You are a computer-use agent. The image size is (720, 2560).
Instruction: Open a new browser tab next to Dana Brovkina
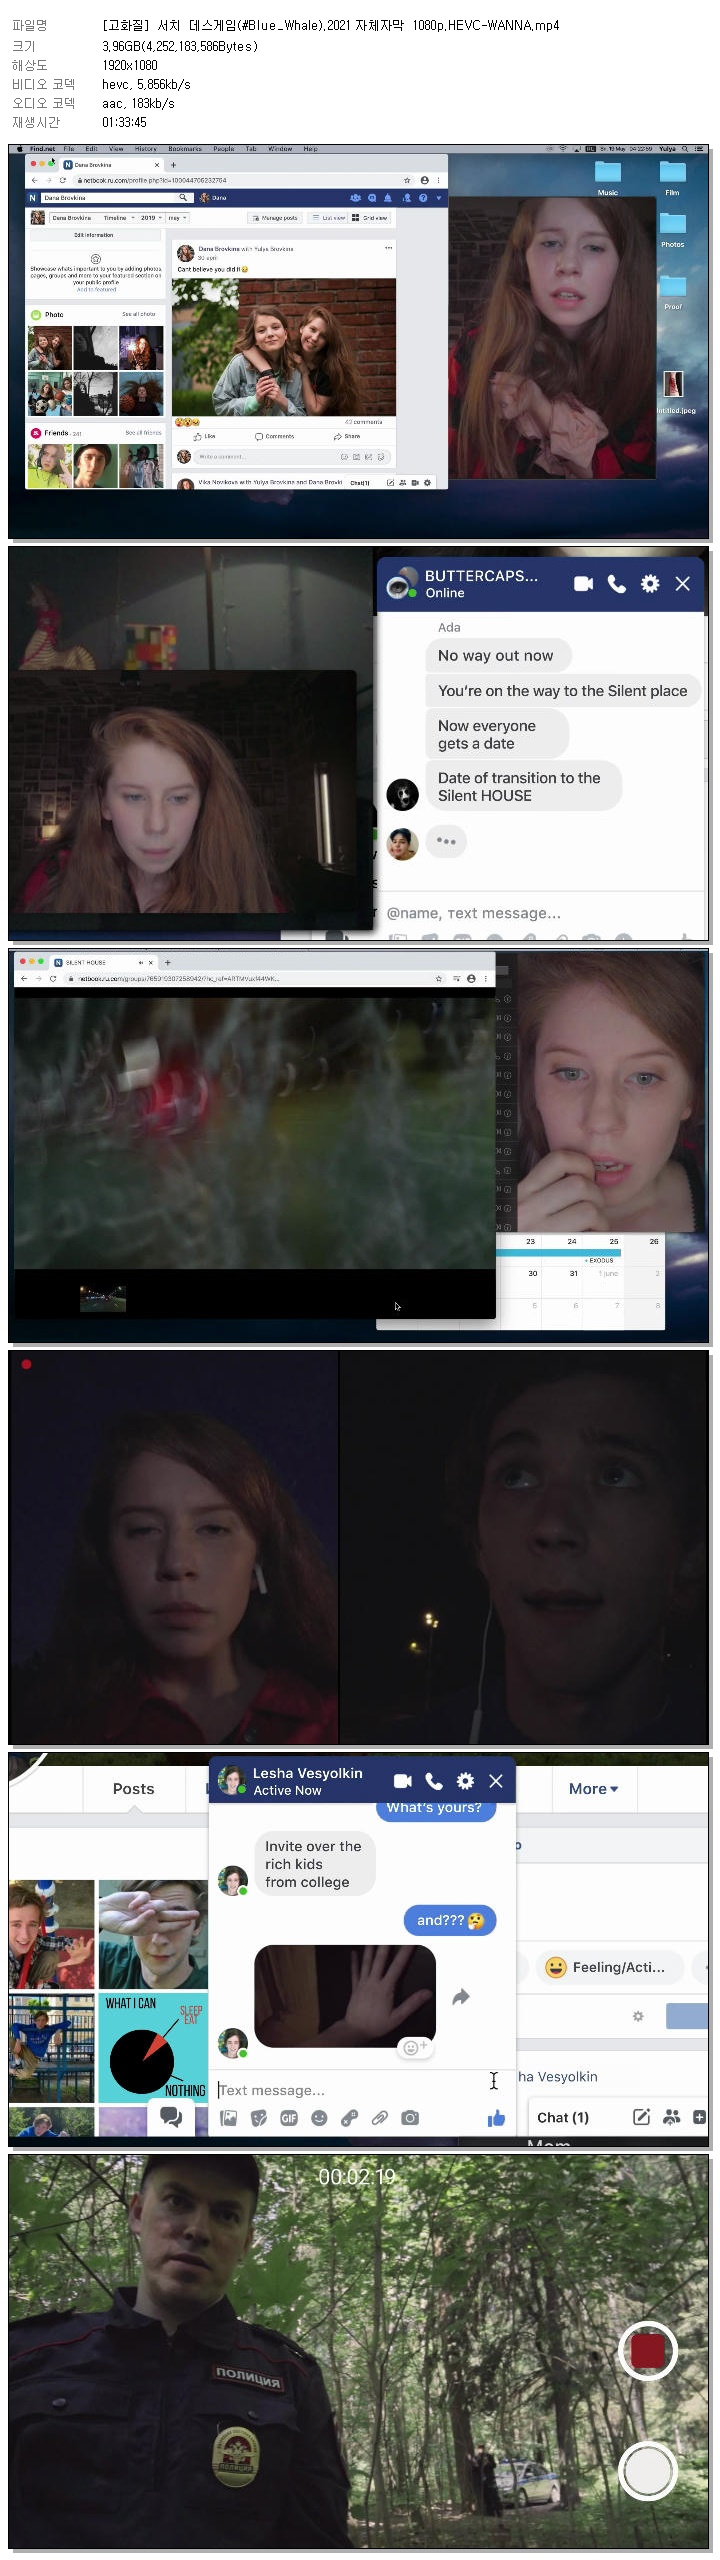click(173, 165)
